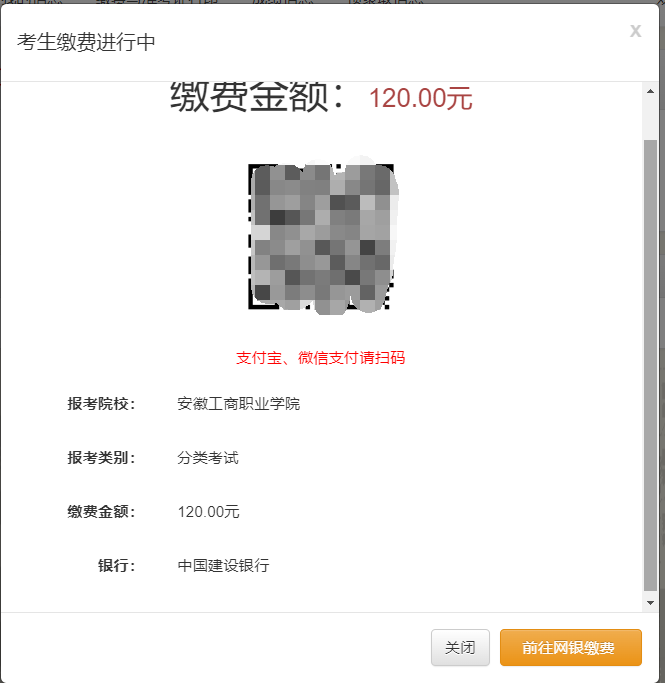This screenshot has width=665, height=683.
Task: Select the 安徽工商职业学院 school name
Action: (x=239, y=404)
